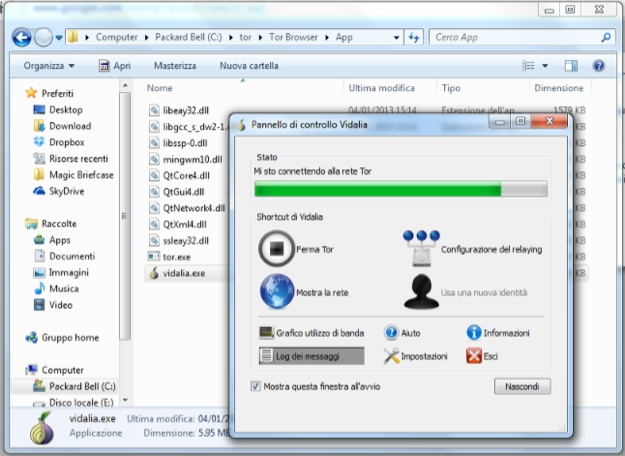Open Grafico utilizzo di banda
The width and height of the screenshot is (625, 456).
(268, 332)
